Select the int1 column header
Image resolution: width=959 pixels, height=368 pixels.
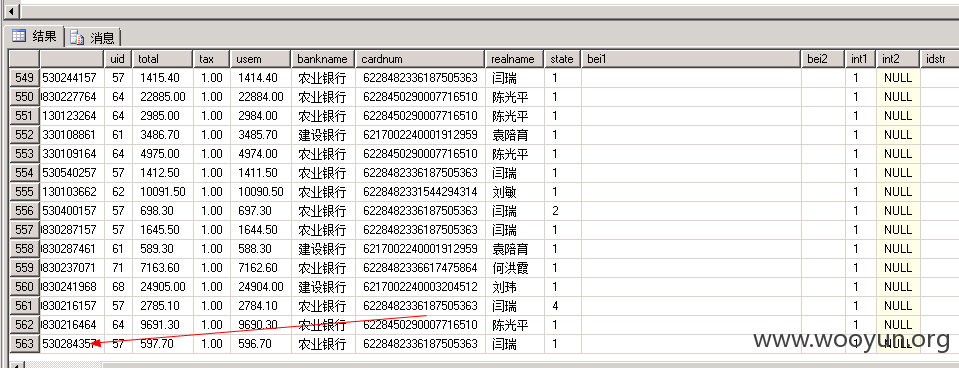861,59
